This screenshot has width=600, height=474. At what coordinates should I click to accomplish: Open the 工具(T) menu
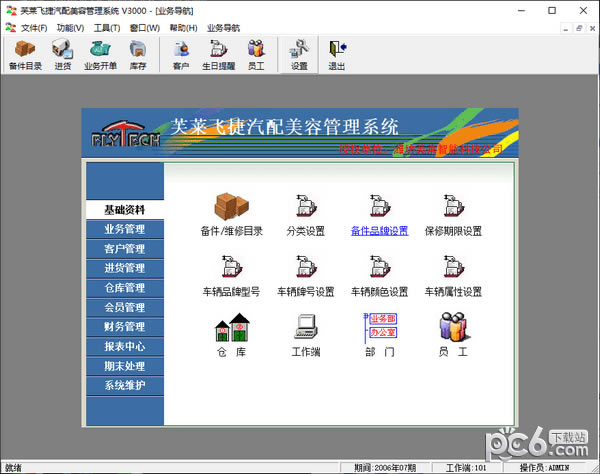coord(107,27)
